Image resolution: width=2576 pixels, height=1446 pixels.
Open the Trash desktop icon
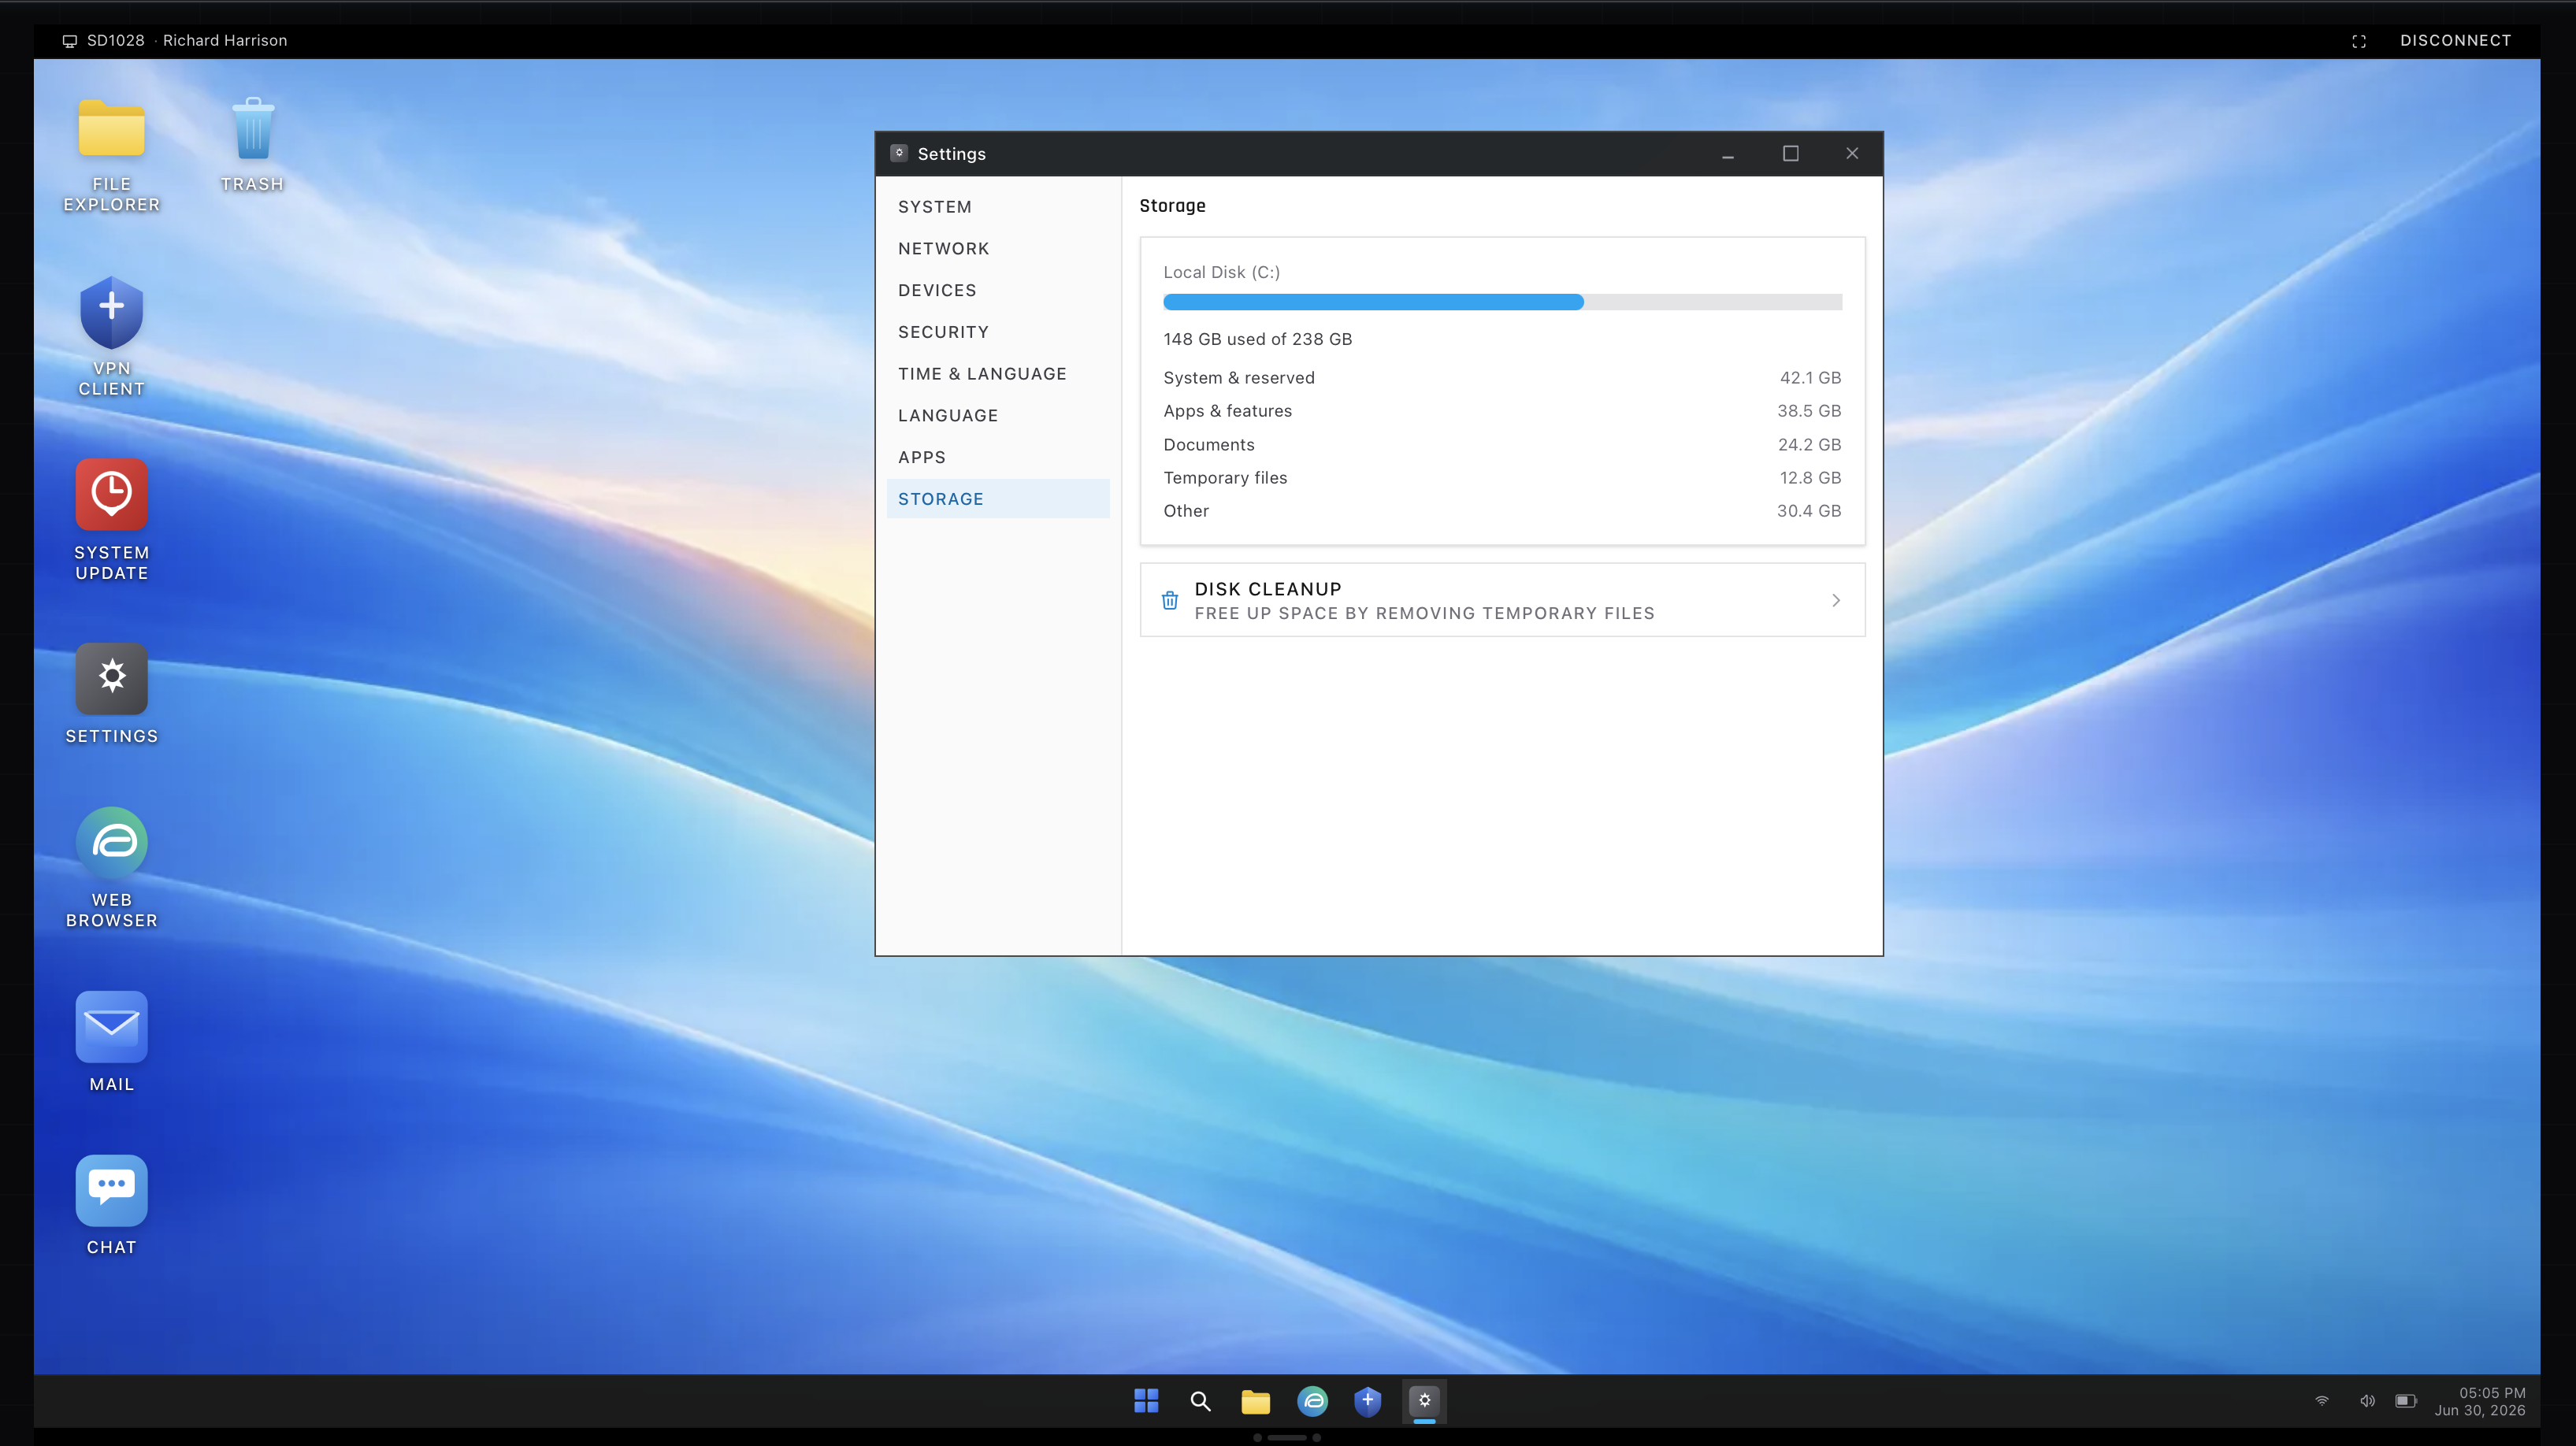point(252,144)
